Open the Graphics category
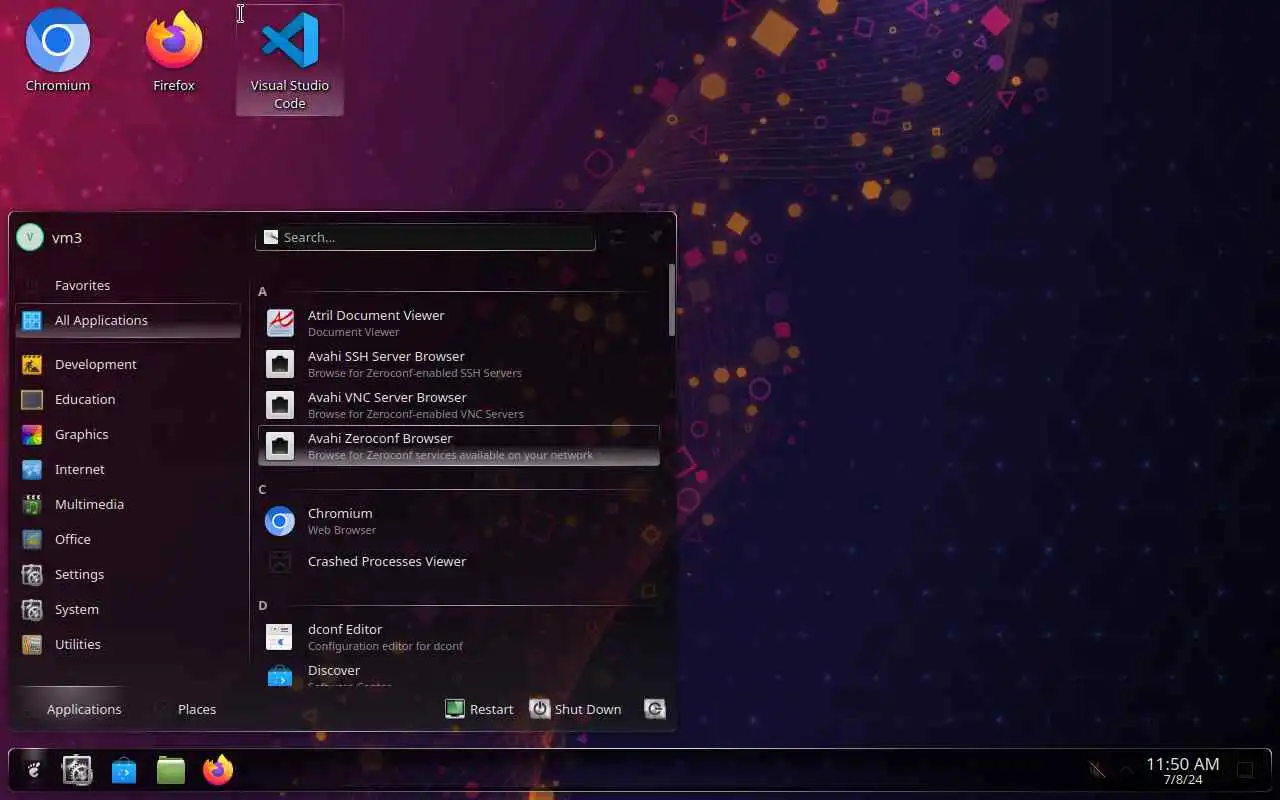This screenshot has height=800, width=1280. coord(128,434)
